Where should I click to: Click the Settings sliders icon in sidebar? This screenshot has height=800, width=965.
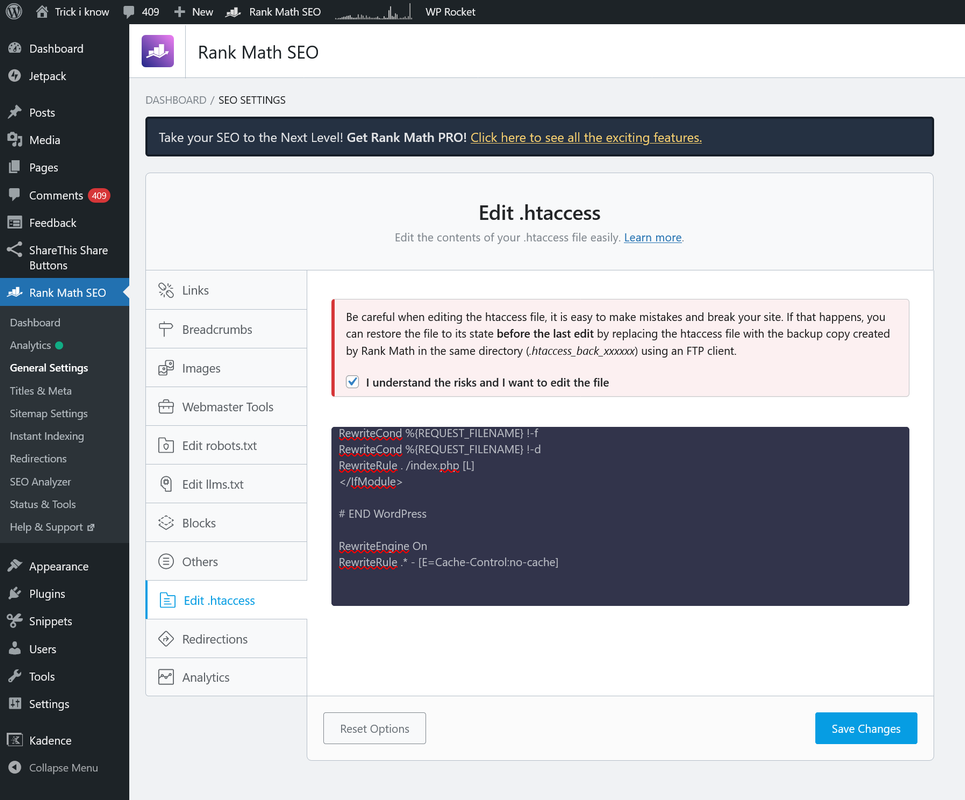[15, 703]
